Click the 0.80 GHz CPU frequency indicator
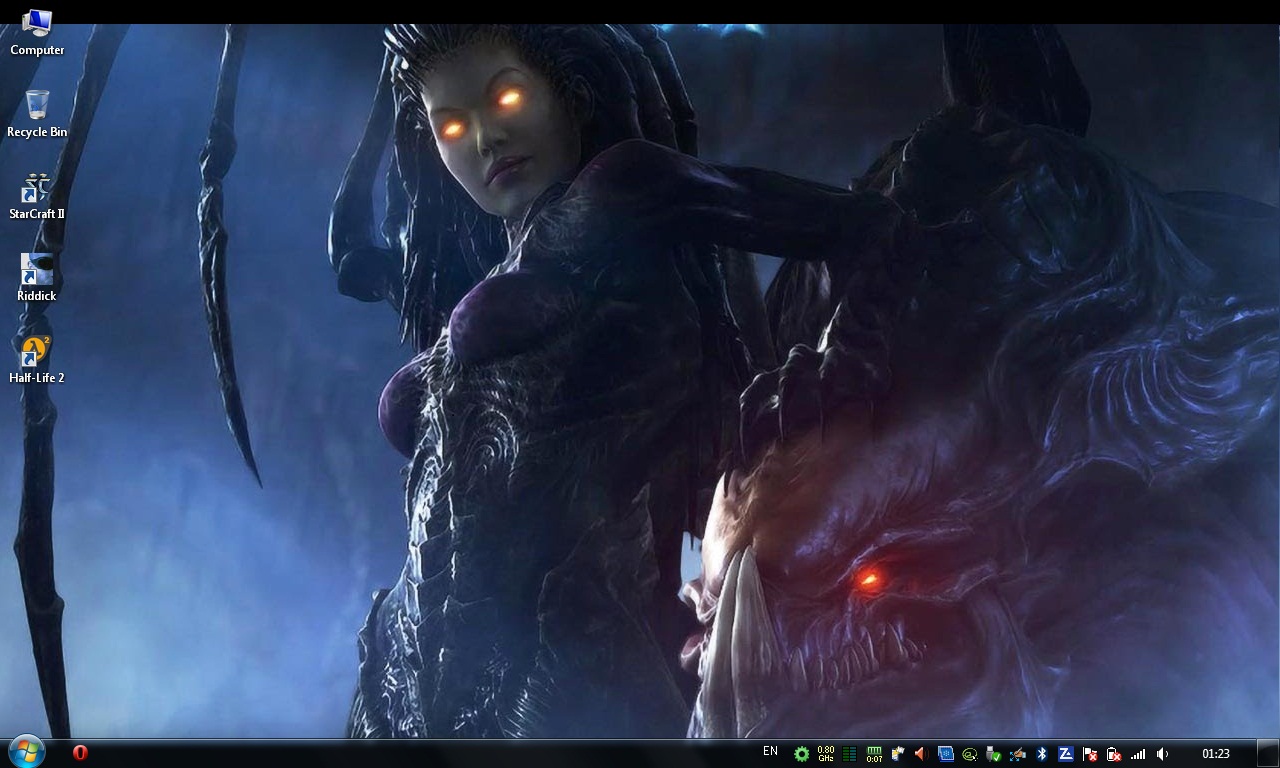The height and width of the screenshot is (768, 1280). pos(826,754)
